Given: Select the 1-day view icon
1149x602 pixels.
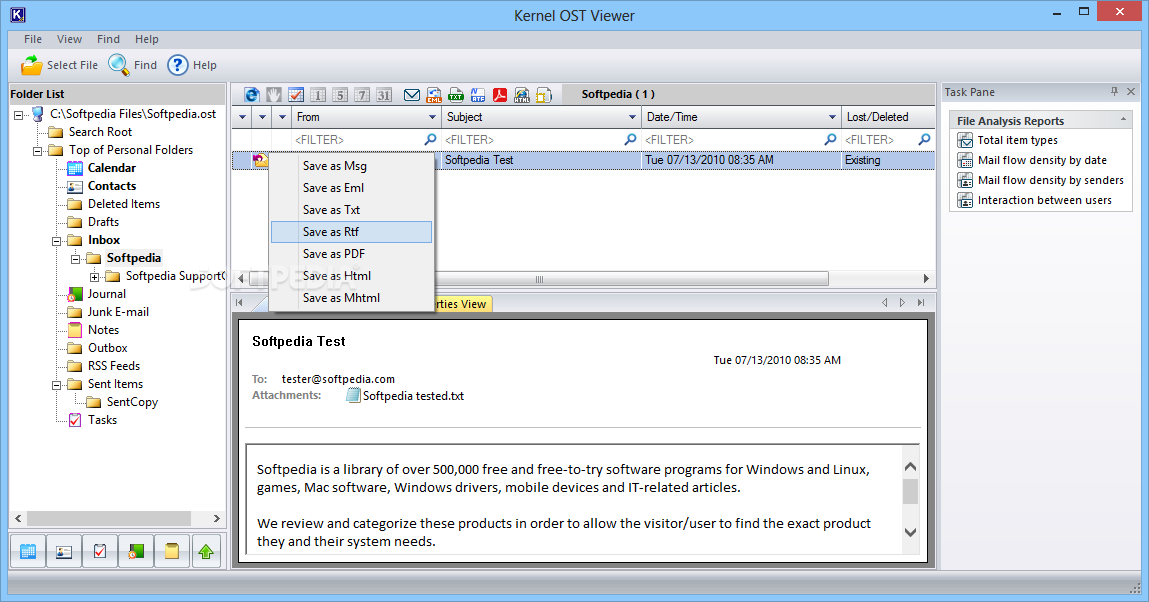Looking at the screenshot, I should pos(318,94).
